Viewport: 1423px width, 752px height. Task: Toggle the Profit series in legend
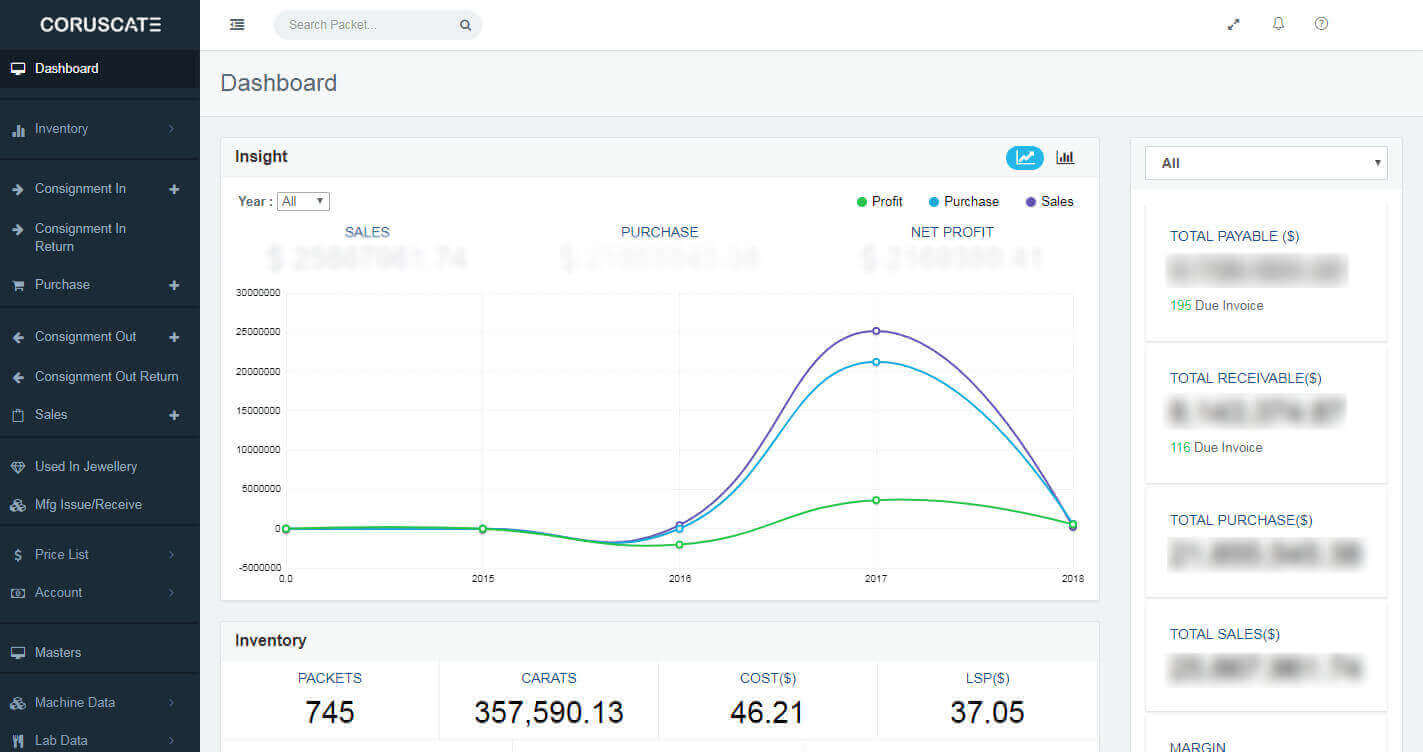(x=879, y=202)
